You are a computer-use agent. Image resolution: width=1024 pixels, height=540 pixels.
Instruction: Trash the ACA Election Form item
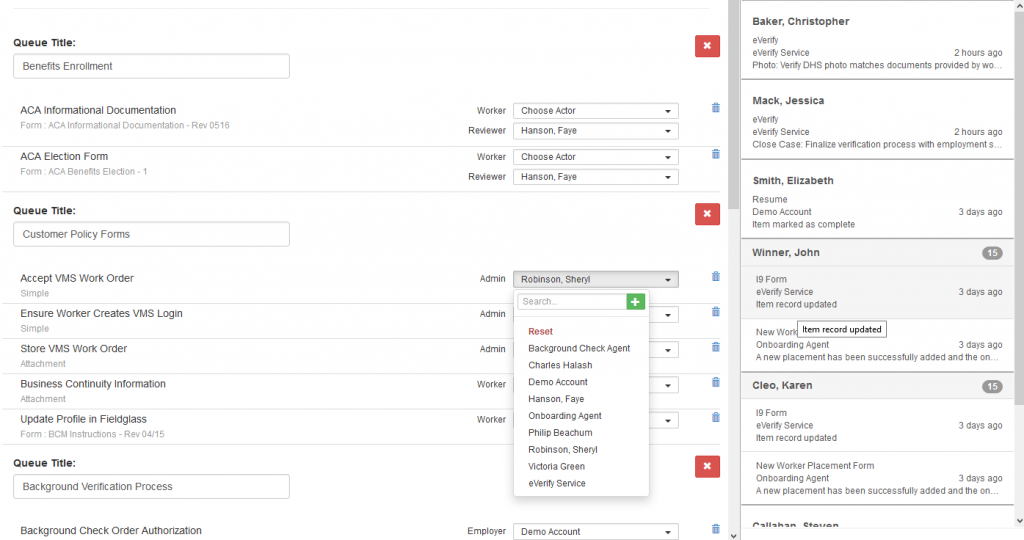pos(715,154)
